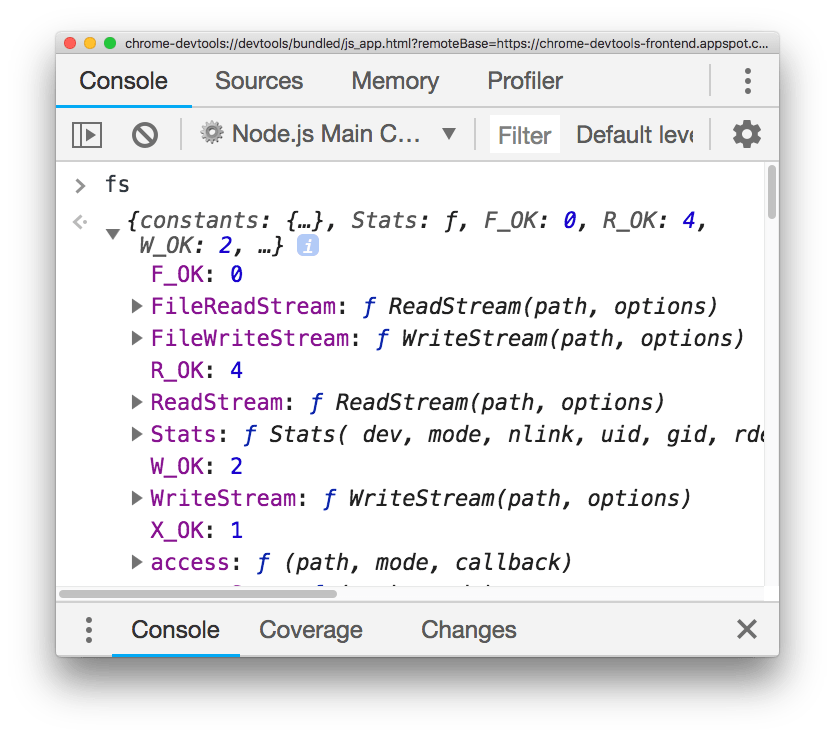Click the info badge next to the object
This screenshot has height=737, width=835.
pyautogui.click(x=306, y=244)
